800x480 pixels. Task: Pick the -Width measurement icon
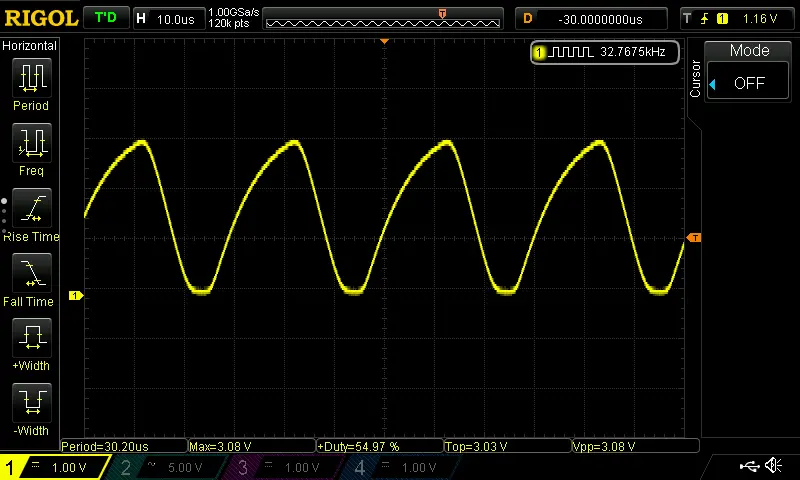coord(31,403)
